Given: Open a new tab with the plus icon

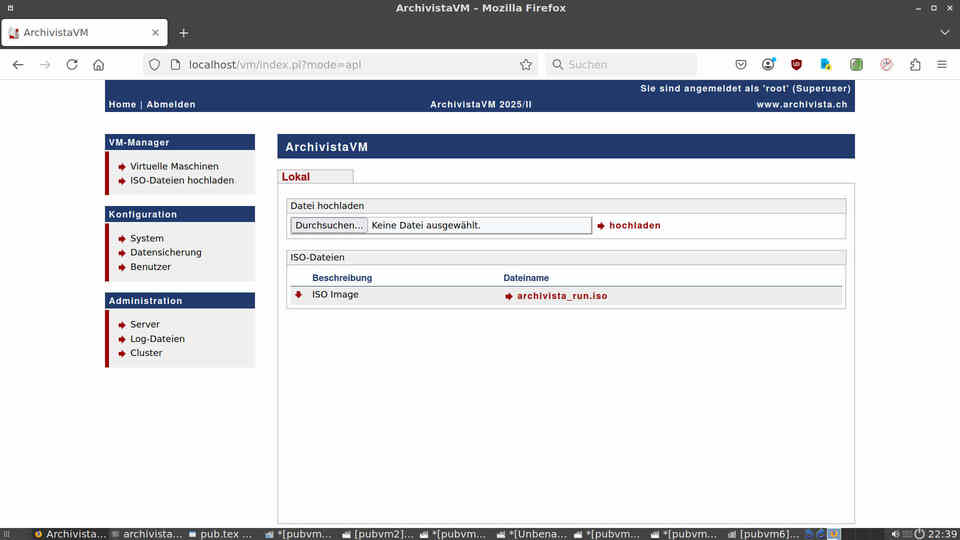Looking at the screenshot, I should tap(184, 33).
